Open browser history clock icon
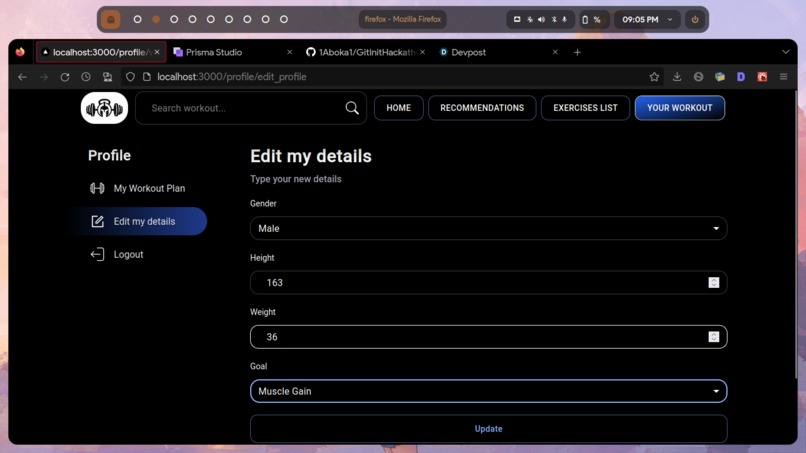The height and width of the screenshot is (453, 806). (x=86, y=77)
